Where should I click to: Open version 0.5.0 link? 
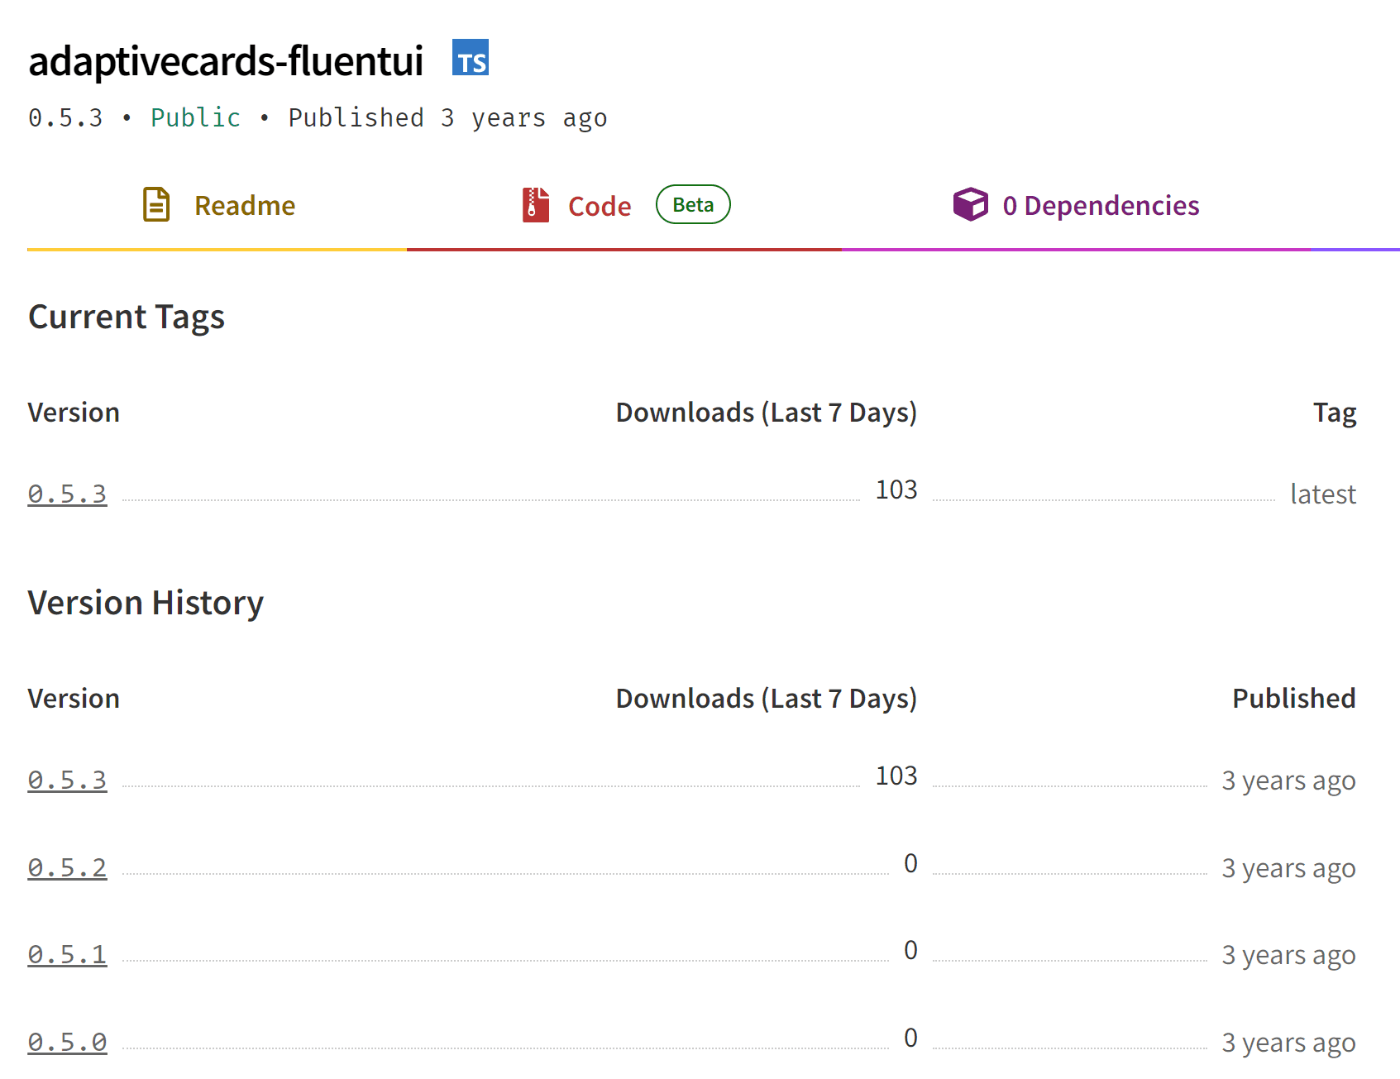click(67, 1042)
